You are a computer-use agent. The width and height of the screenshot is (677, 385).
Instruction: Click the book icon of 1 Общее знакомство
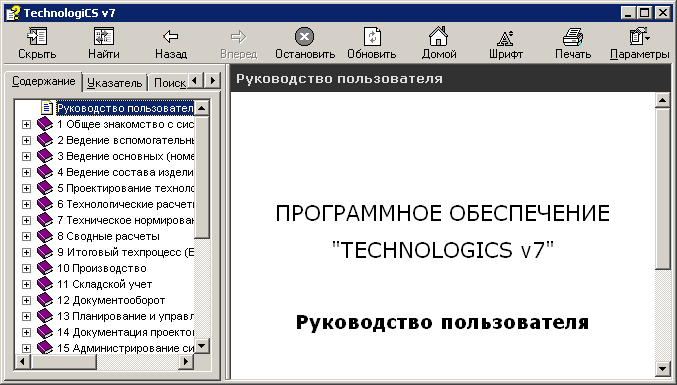coord(44,124)
